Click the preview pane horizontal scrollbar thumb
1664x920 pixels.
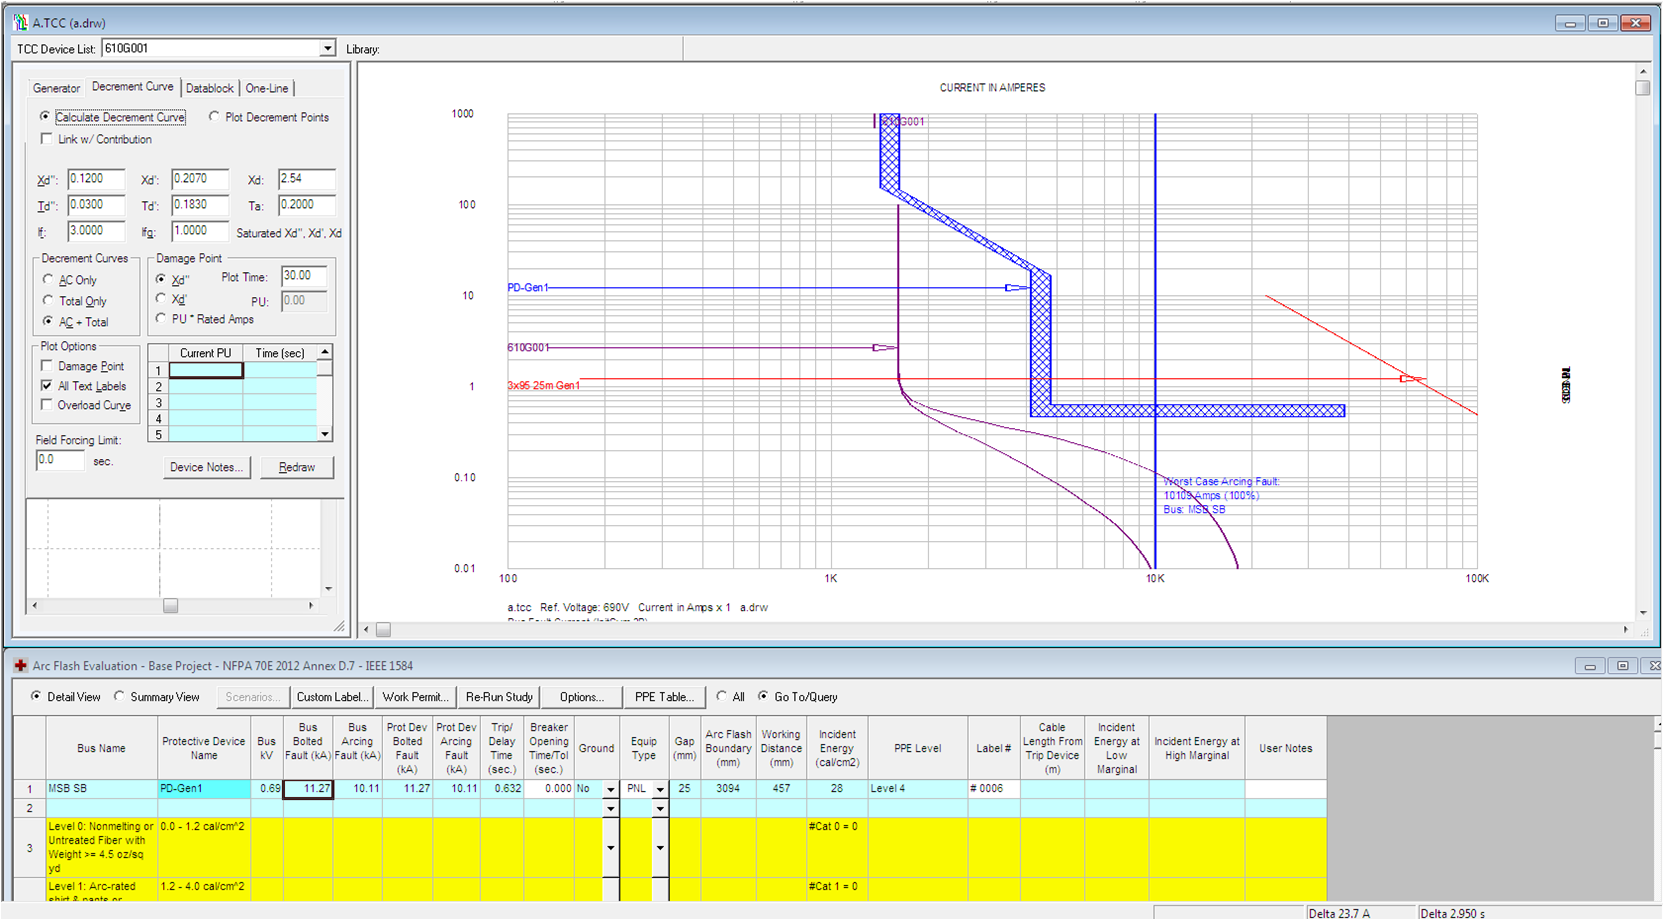click(x=171, y=606)
